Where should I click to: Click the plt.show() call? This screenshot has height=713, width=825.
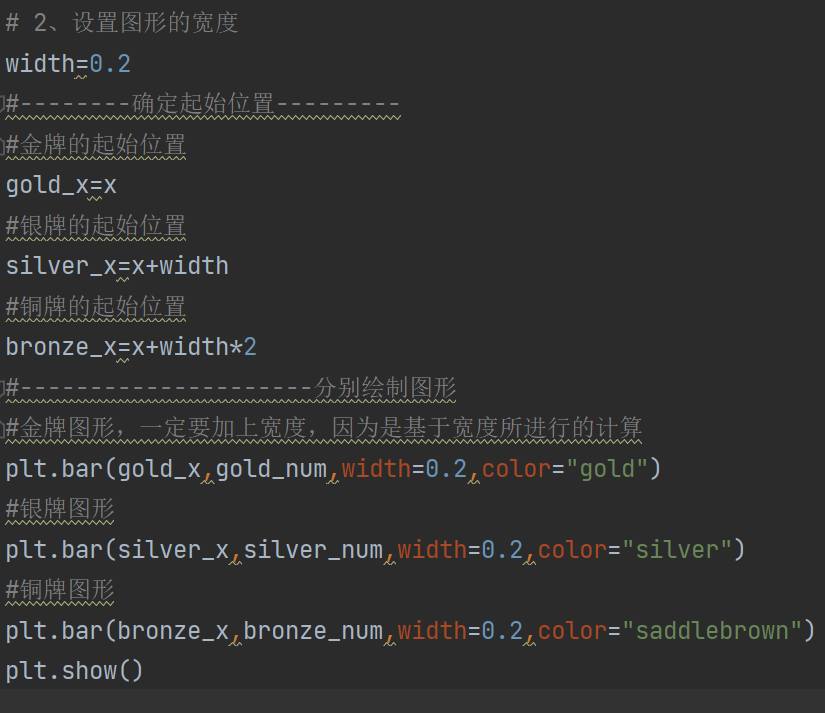(75, 670)
